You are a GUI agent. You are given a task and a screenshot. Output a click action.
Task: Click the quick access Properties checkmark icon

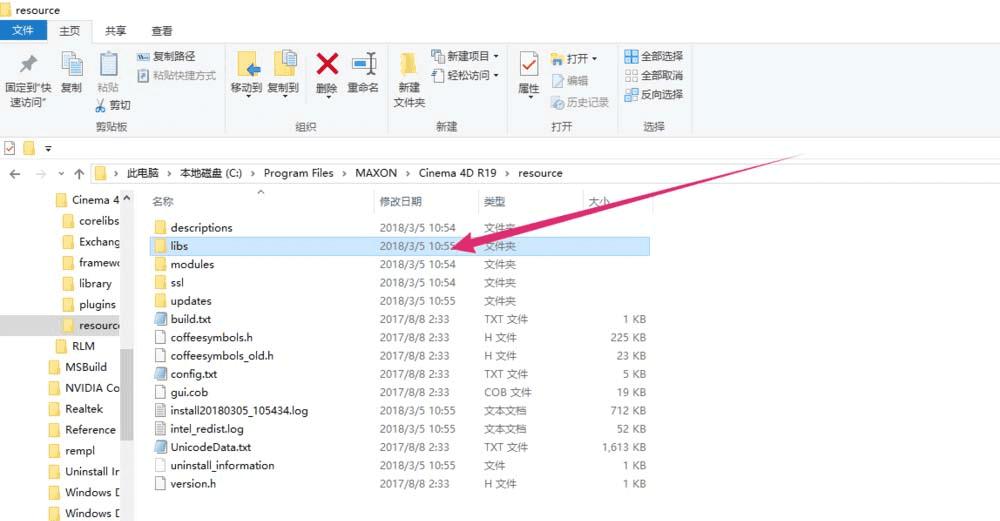click(x=10, y=148)
